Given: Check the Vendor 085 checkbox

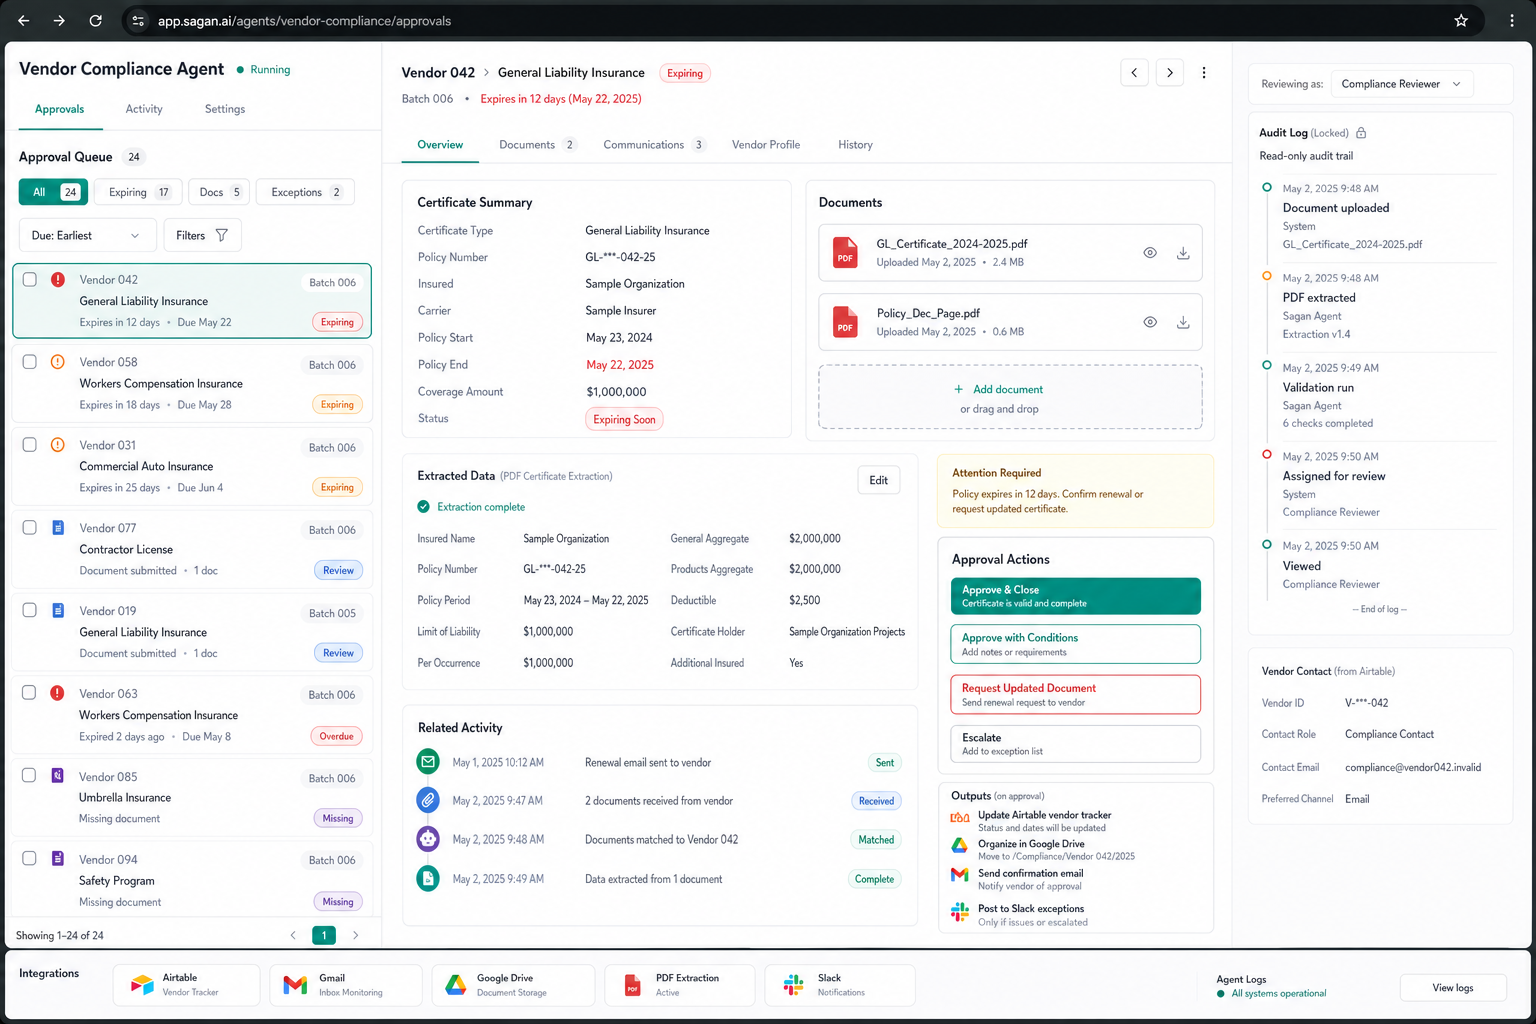Looking at the screenshot, I should [x=30, y=775].
